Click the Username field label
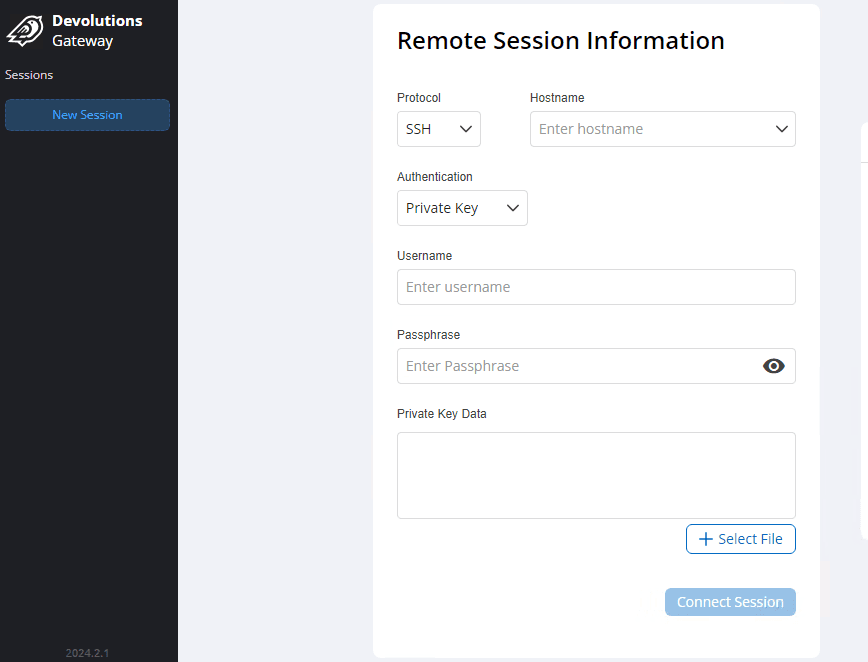Image resolution: width=868 pixels, height=662 pixels. [x=424, y=255]
